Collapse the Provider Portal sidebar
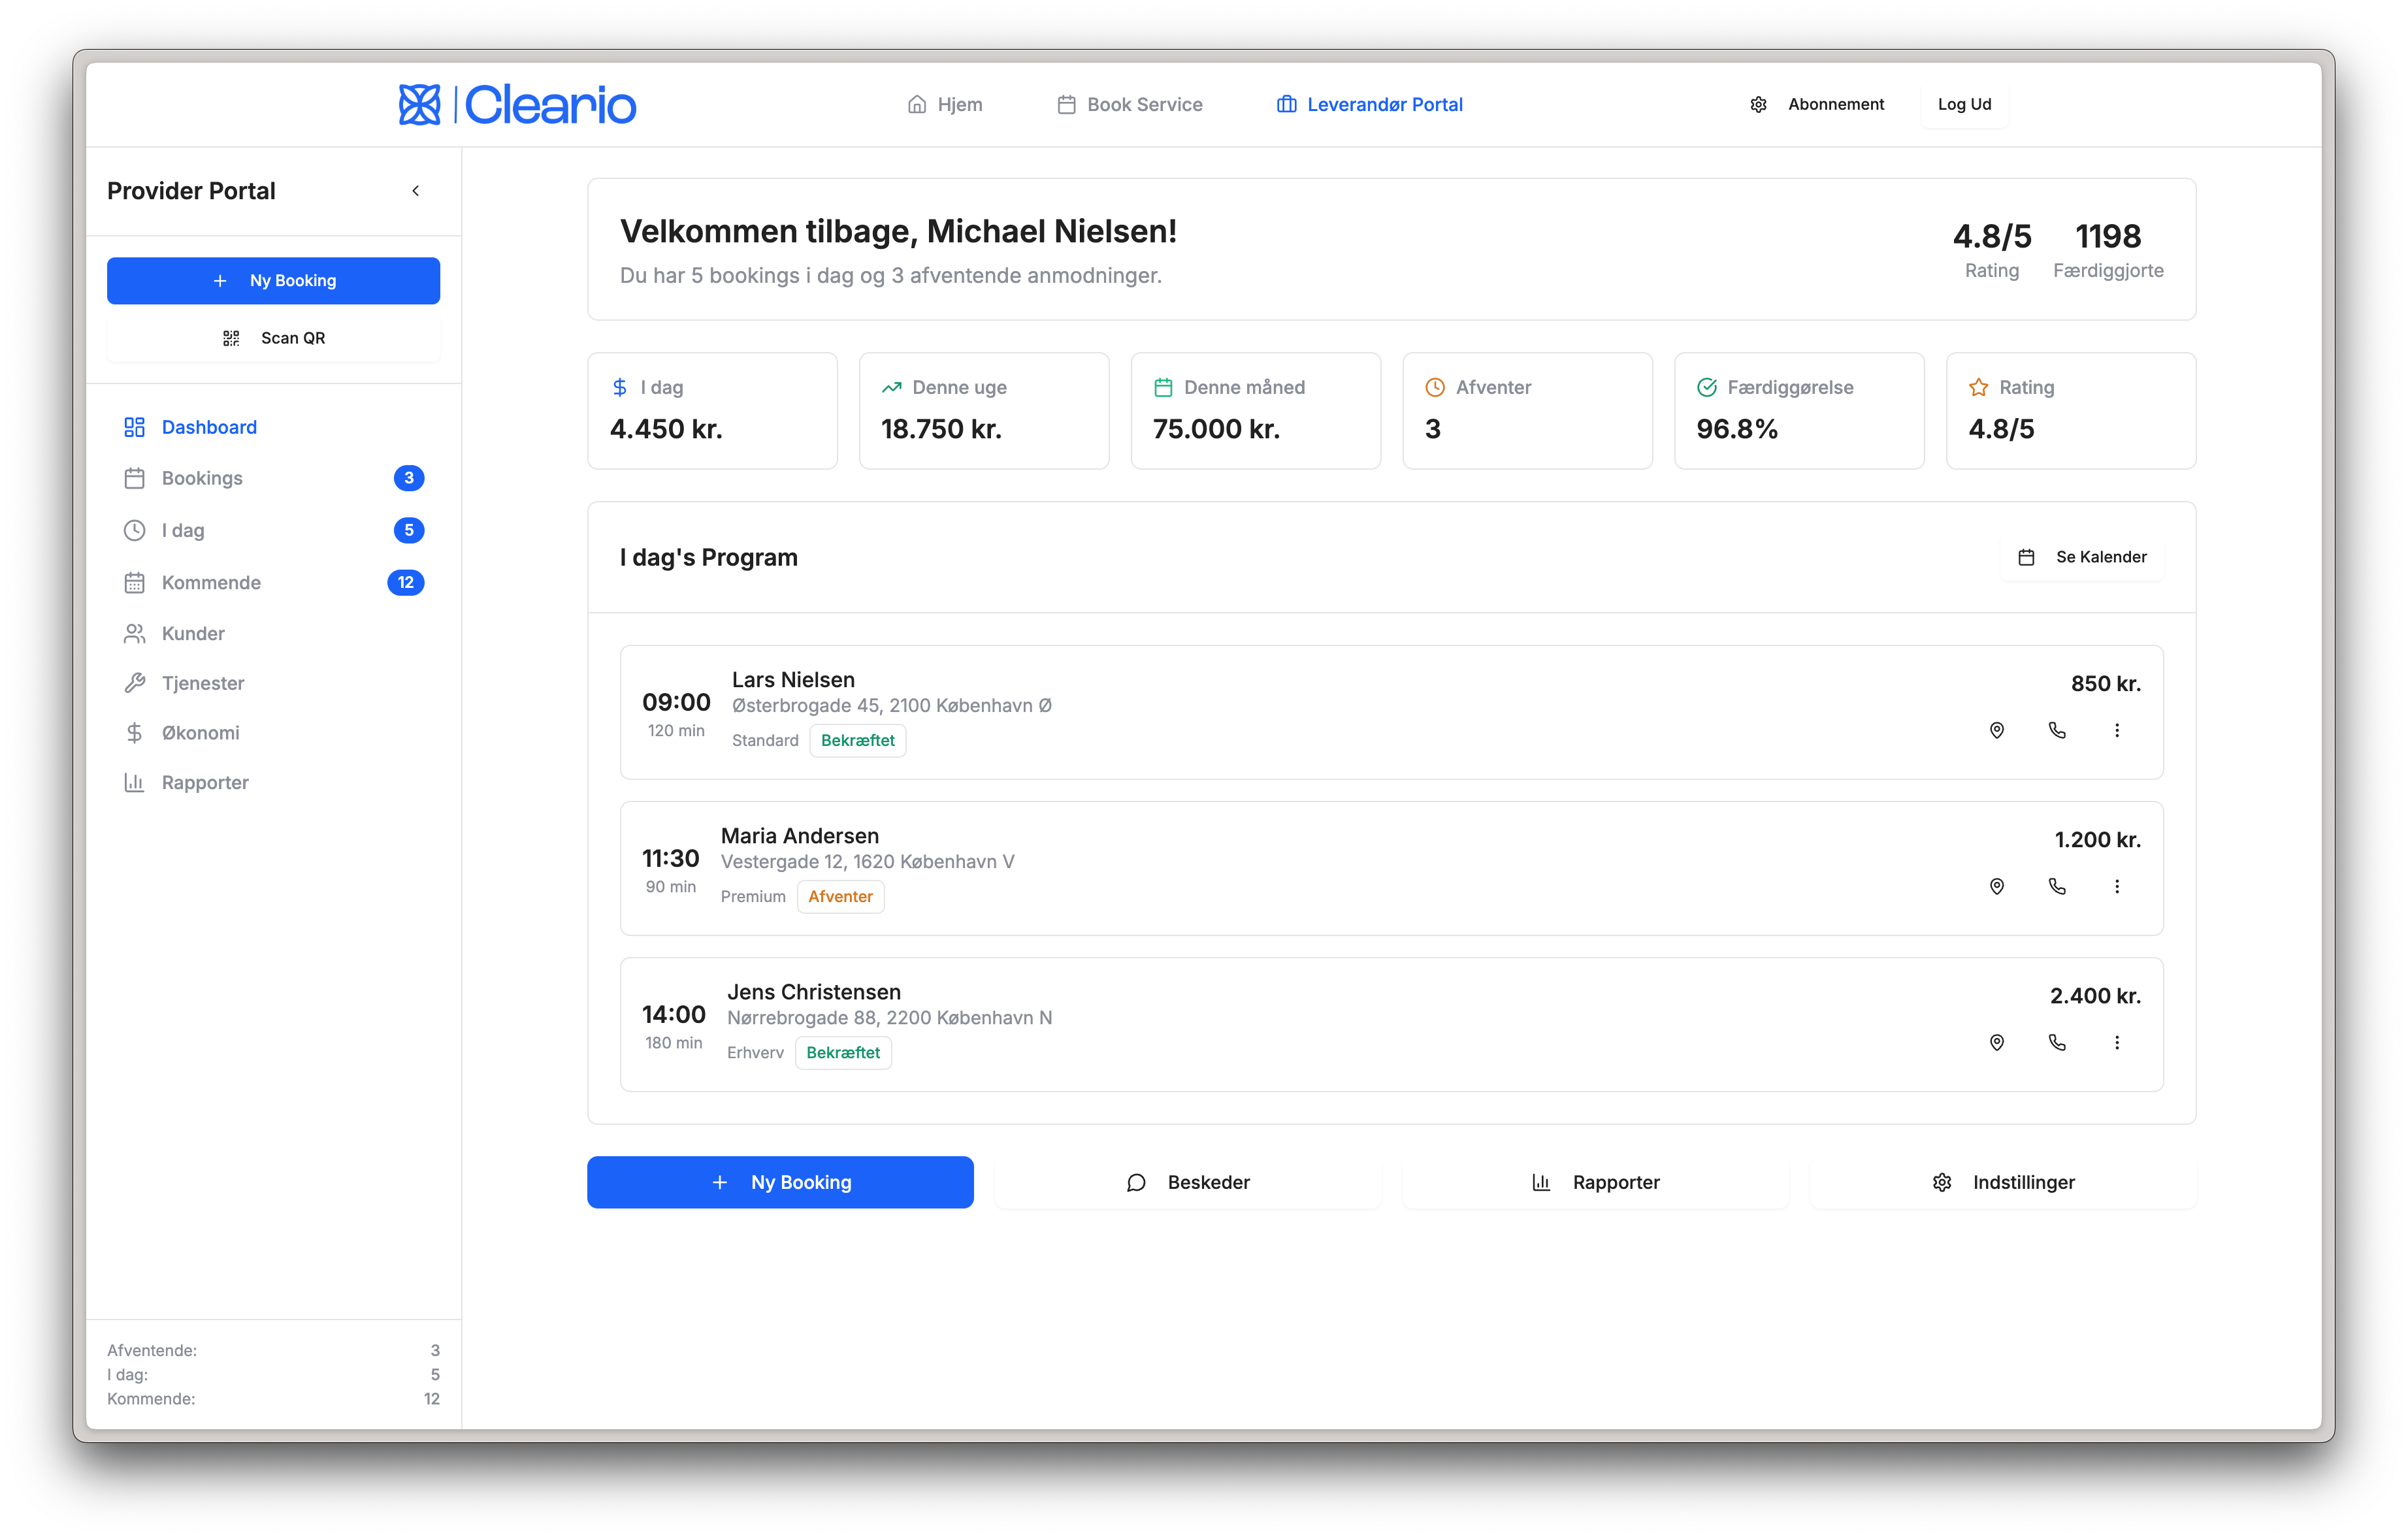The image size is (2408, 1539). click(x=416, y=191)
